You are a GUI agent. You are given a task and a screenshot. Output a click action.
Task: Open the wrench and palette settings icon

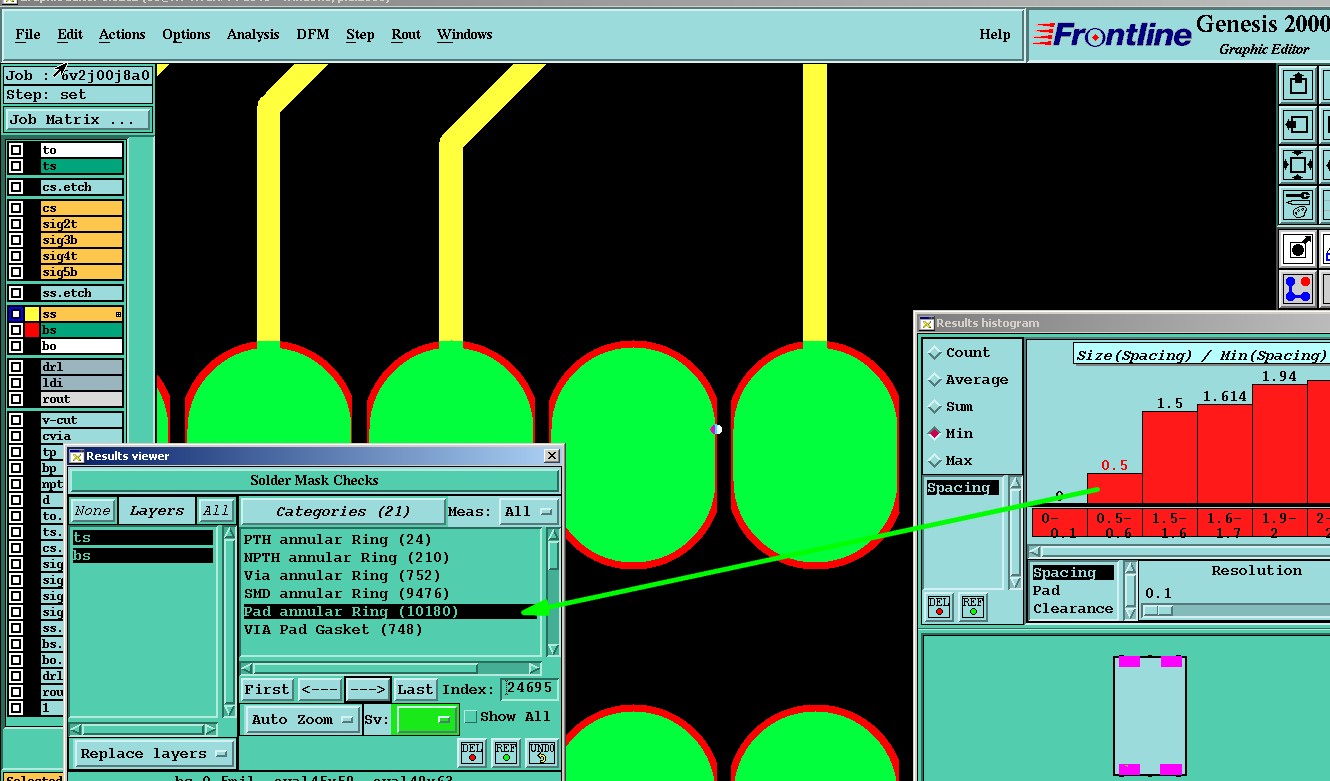point(1298,205)
